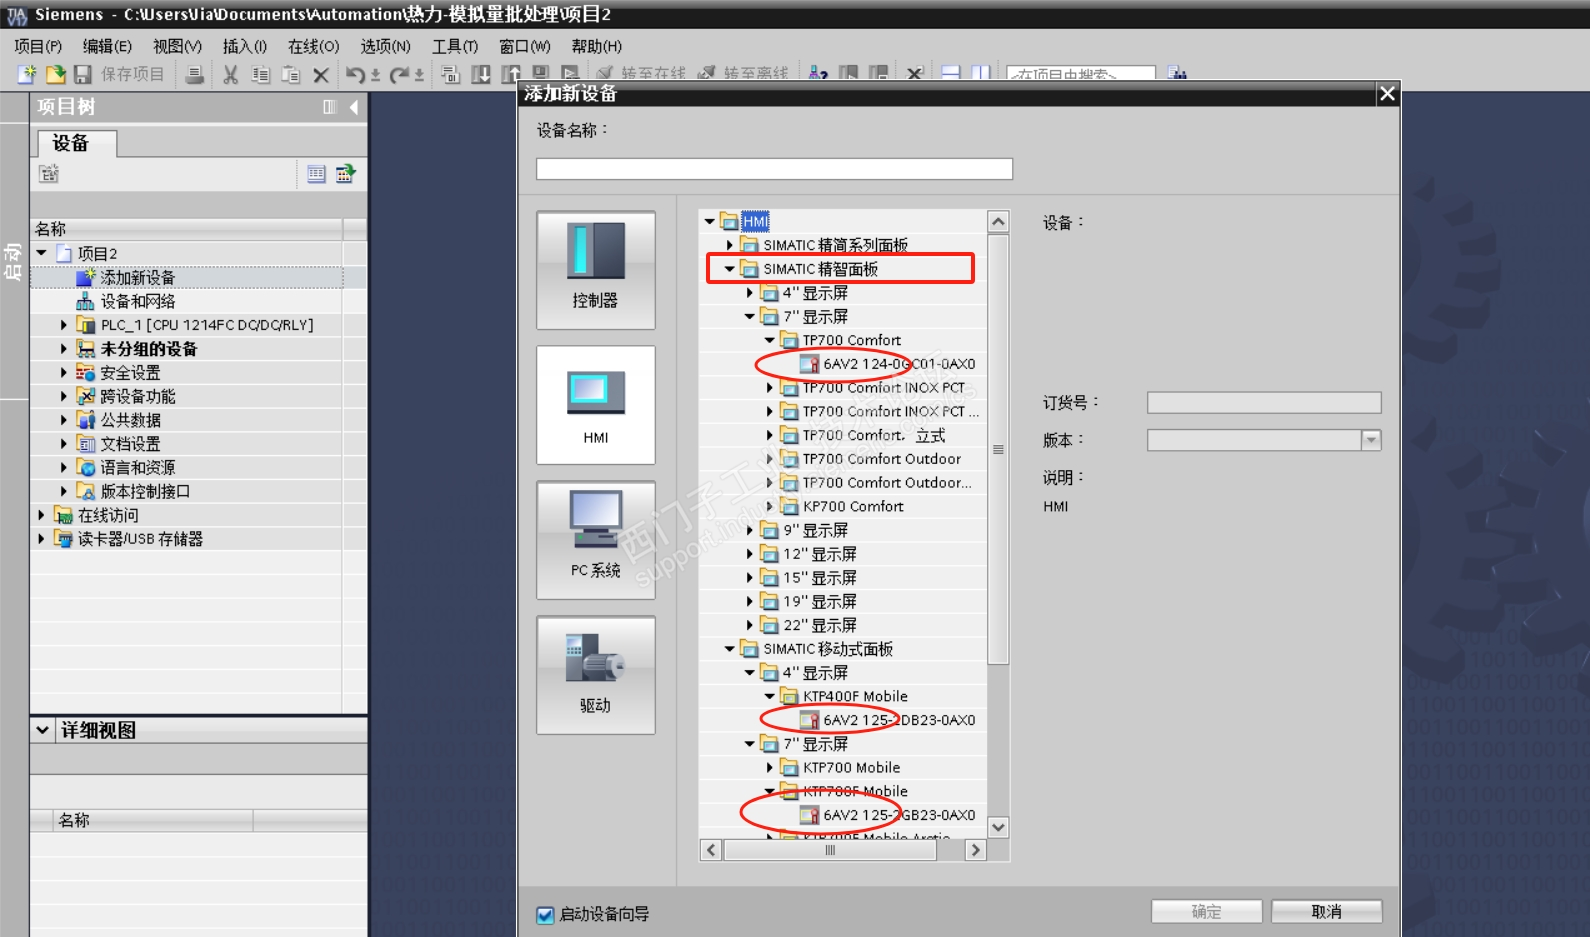This screenshot has width=1590, height=937.
Task: Click the 添加新设备 icon in project tree
Action: point(86,277)
